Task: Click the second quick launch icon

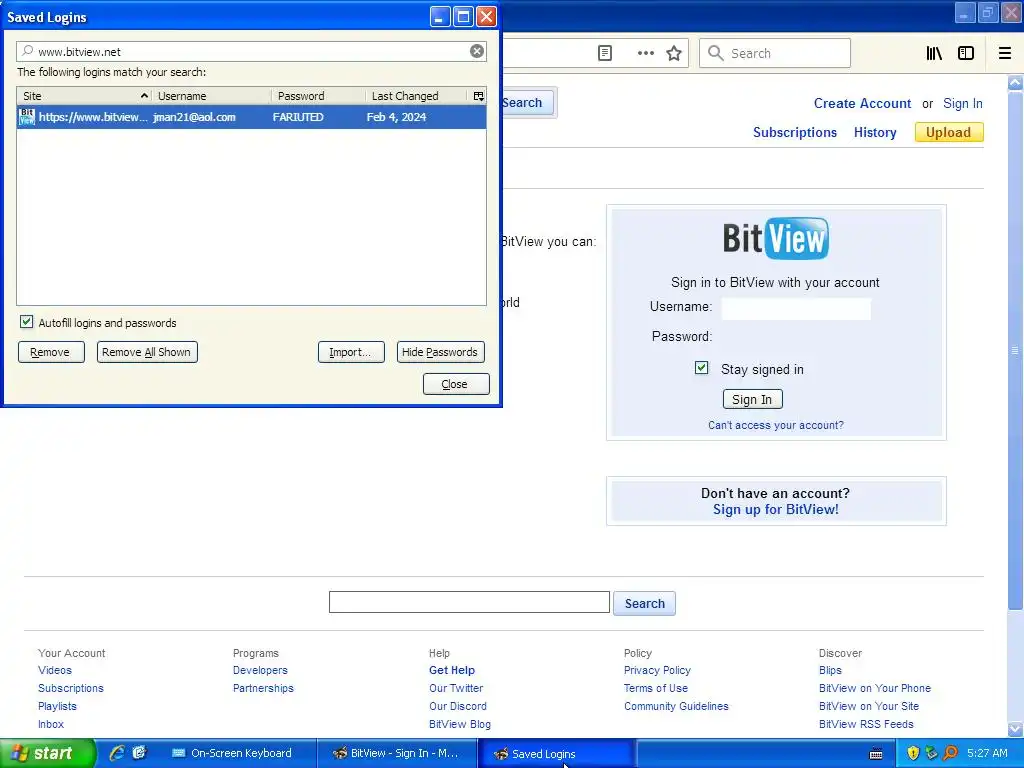Action: tap(140, 753)
